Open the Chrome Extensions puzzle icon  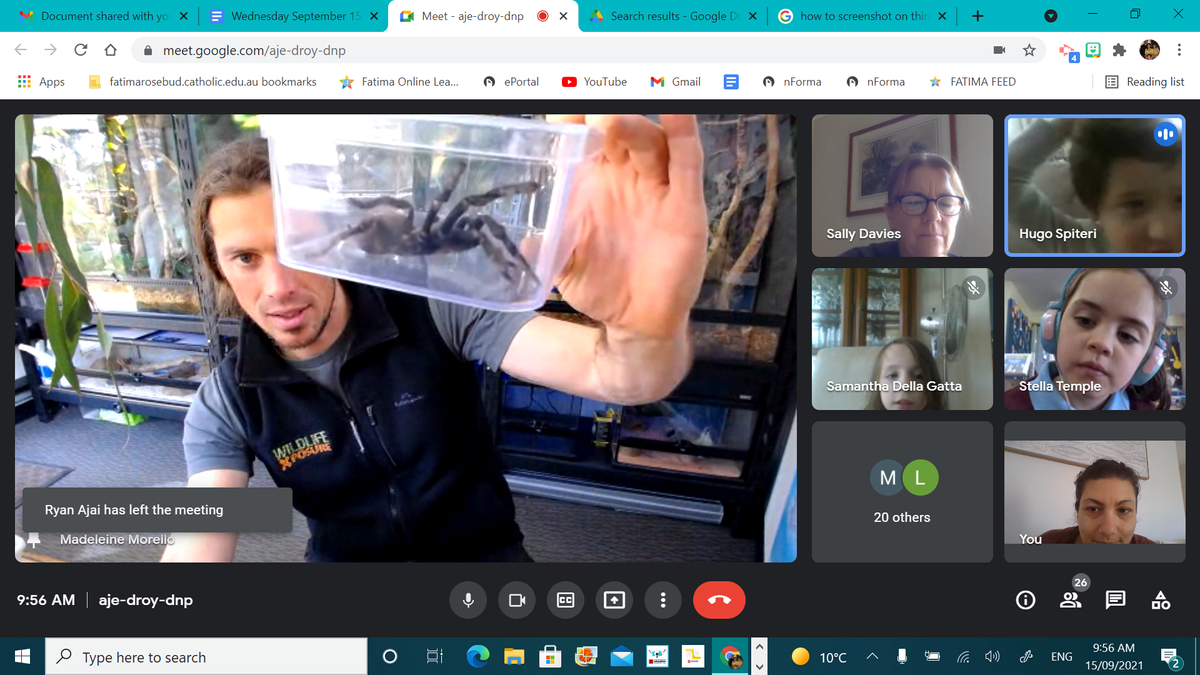pyautogui.click(x=1121, y=50)
